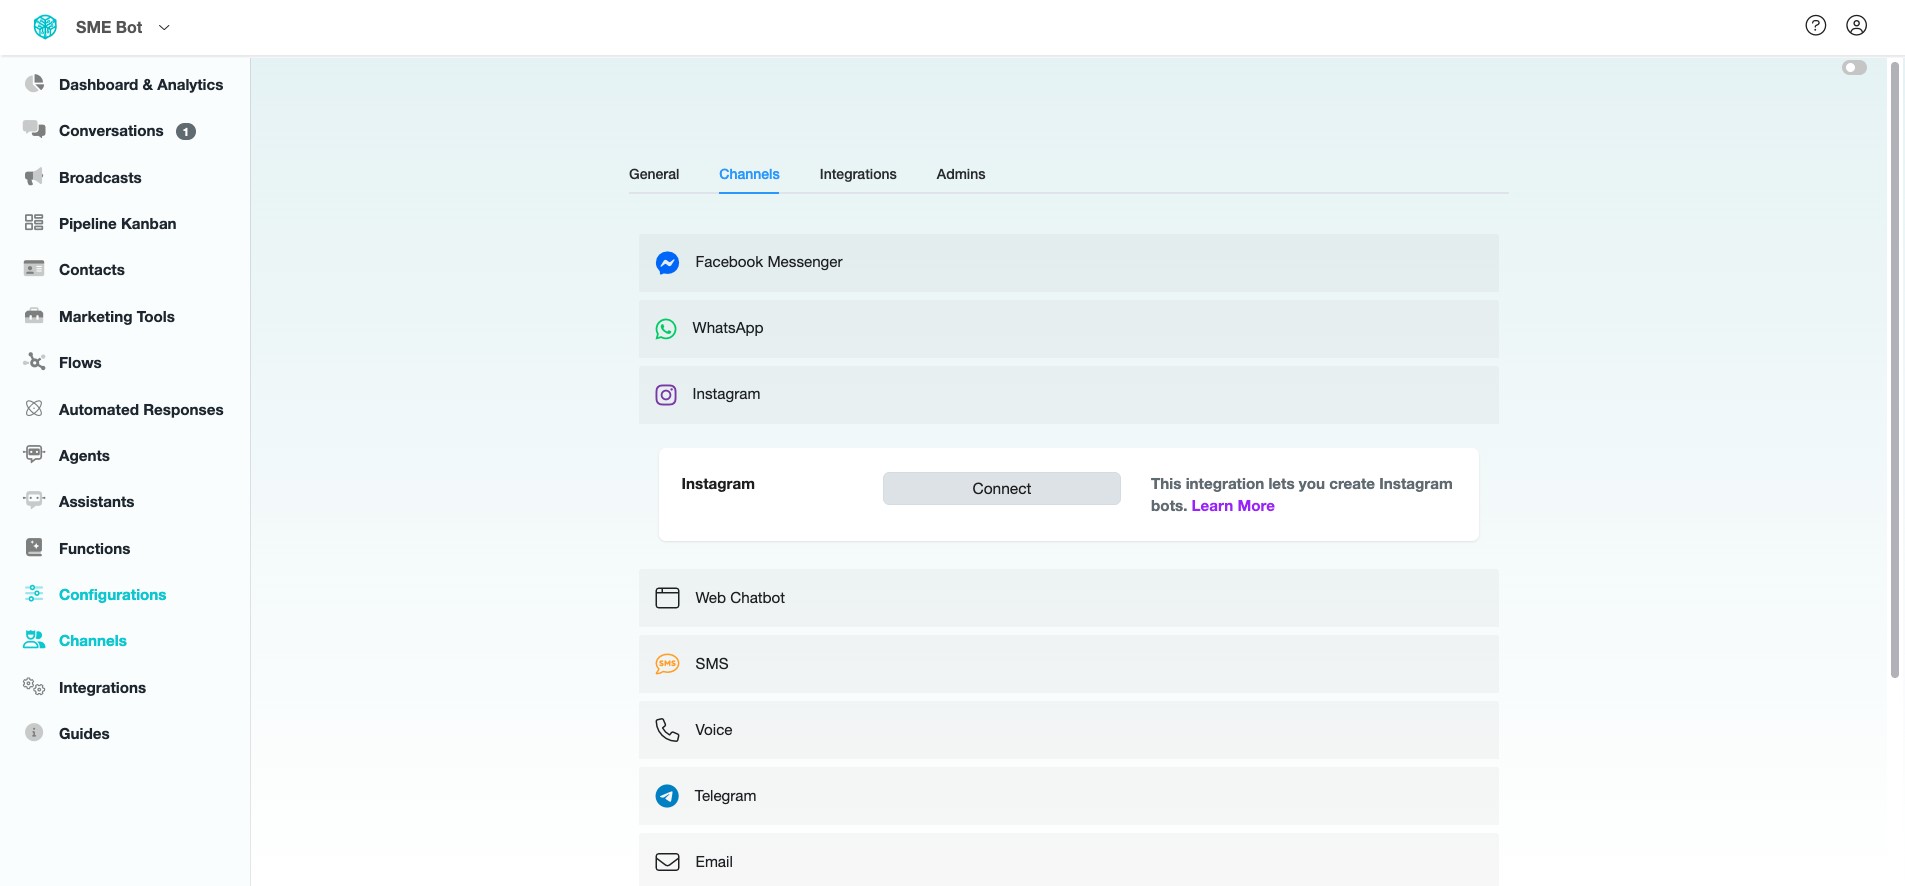Click the Conversations unread count badge
This screenshot has width=1905, height=886.
point(186,132)
